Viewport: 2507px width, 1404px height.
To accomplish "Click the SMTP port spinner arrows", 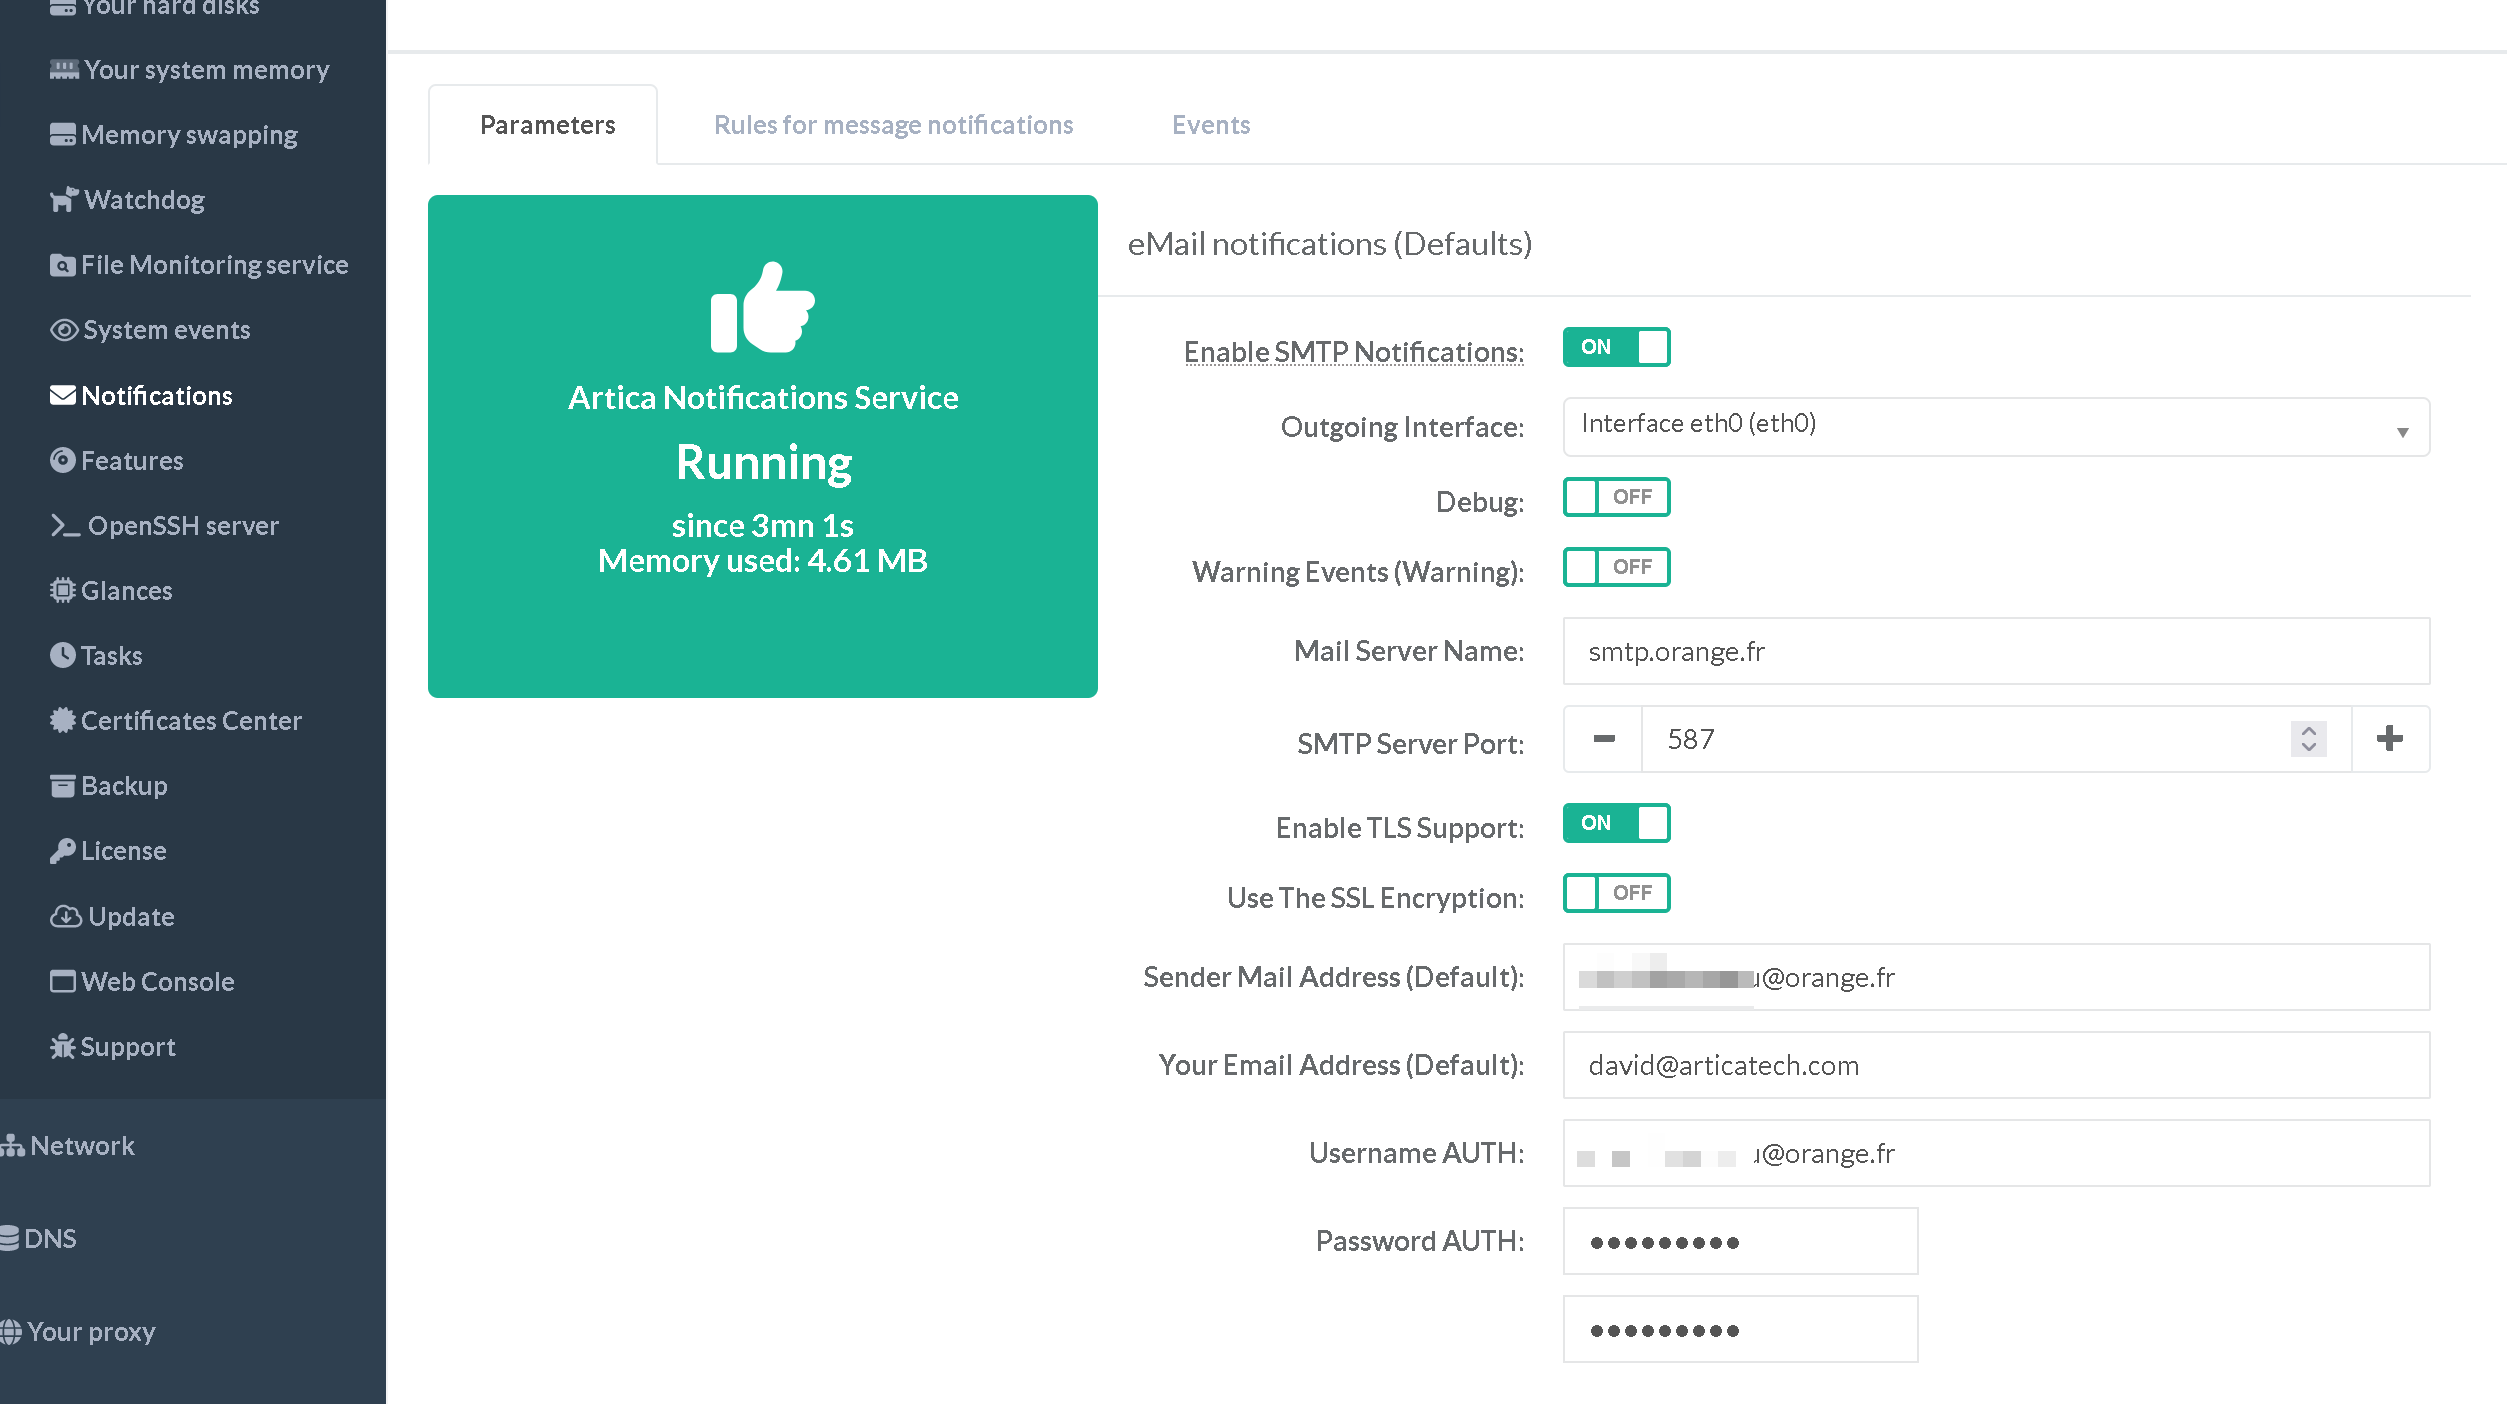I will (x=2308, y=739).
